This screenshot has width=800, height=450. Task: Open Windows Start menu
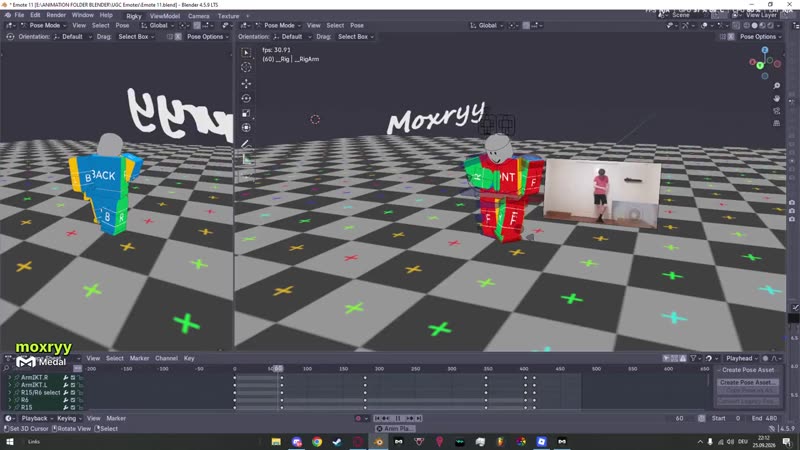10,441
